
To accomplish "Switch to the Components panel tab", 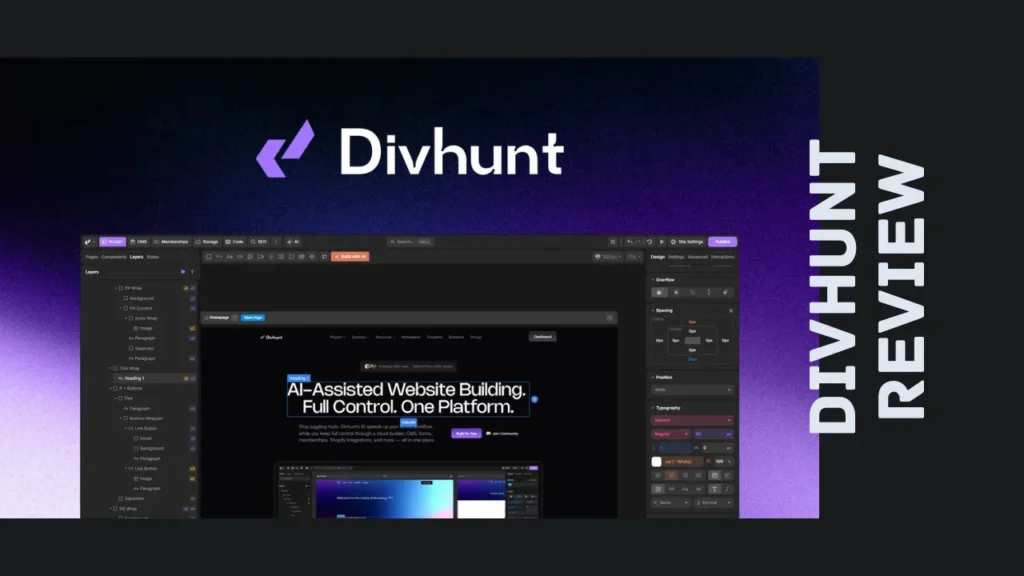I will [114, 257].
